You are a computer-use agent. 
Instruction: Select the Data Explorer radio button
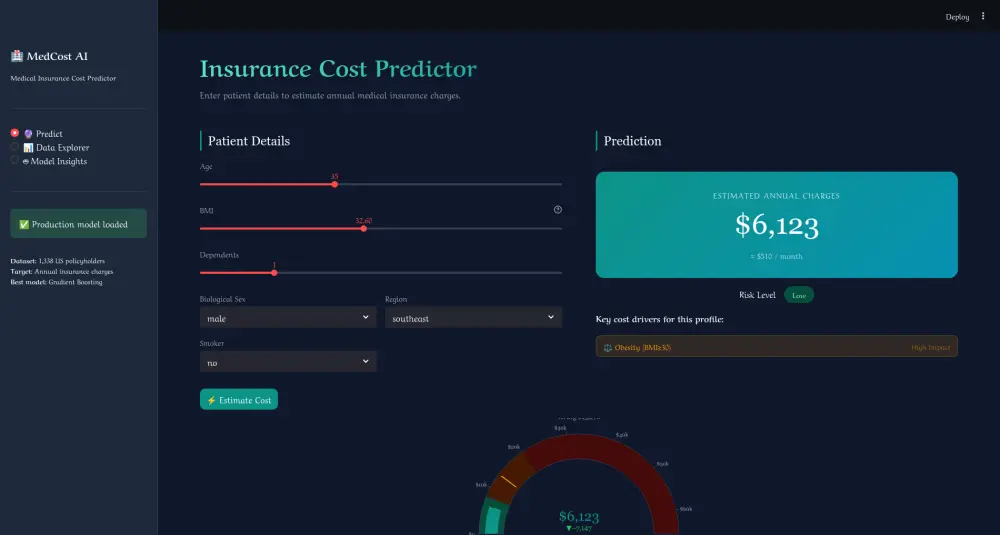pyautogui.click(x=15, y=147)
